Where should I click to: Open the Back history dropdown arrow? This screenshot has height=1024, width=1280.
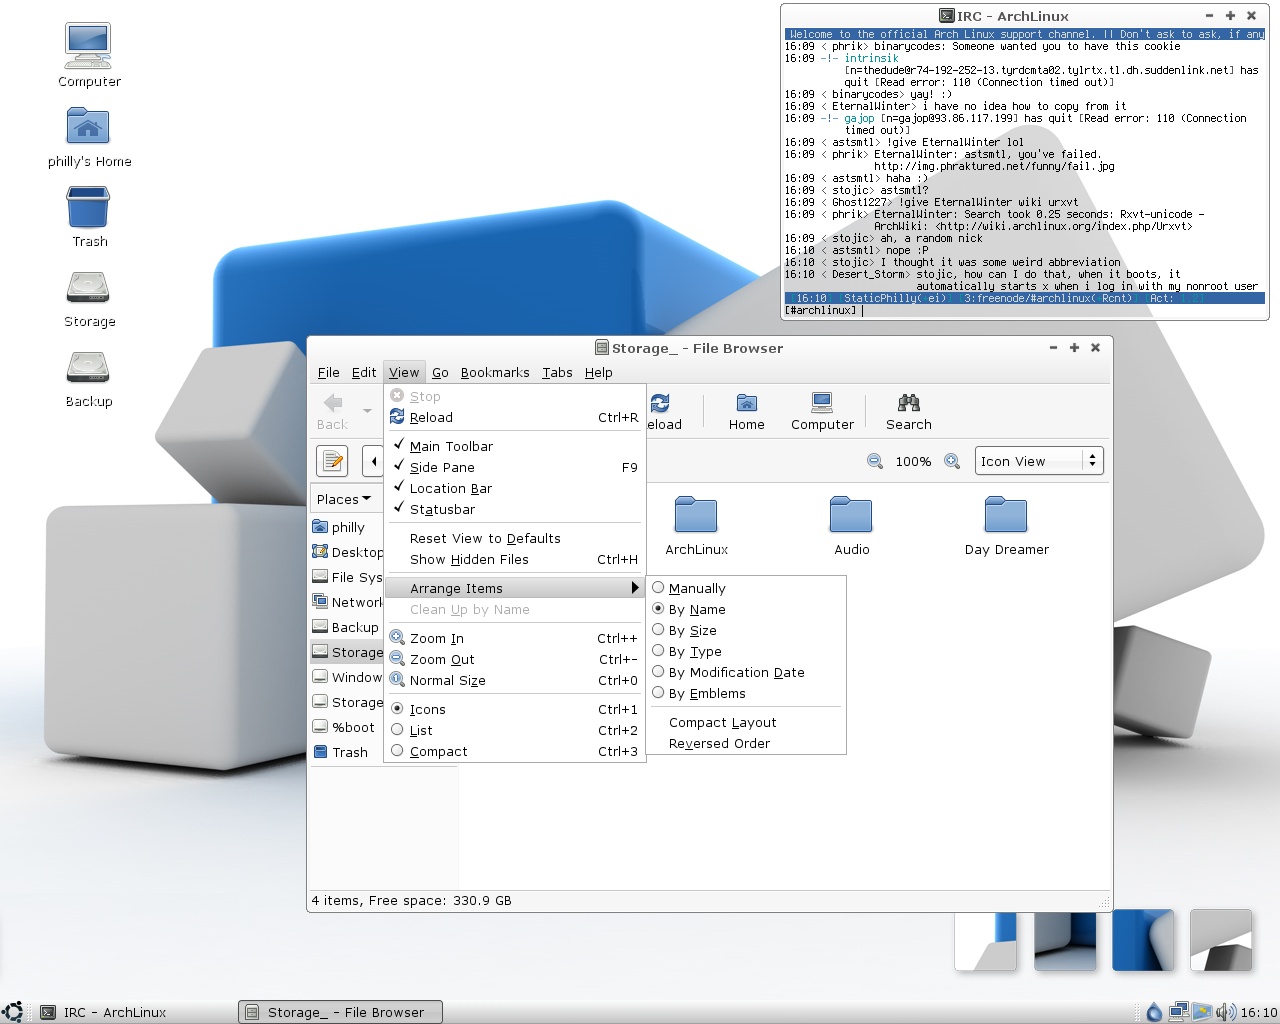pyautogui.click(x=367, y=411)
